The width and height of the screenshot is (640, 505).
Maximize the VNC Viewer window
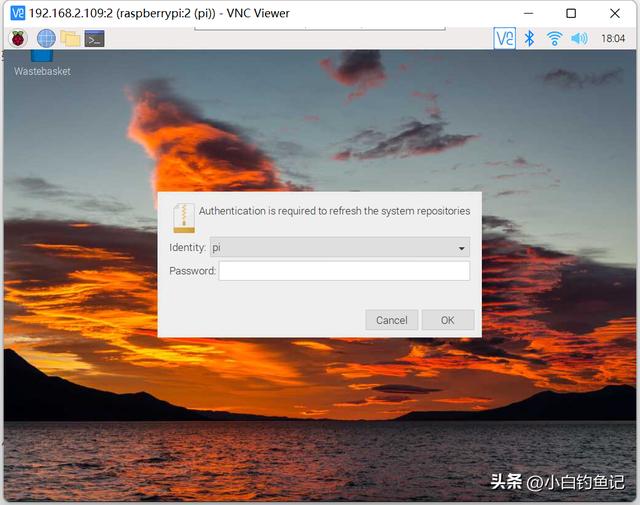[x=571, y=13]
